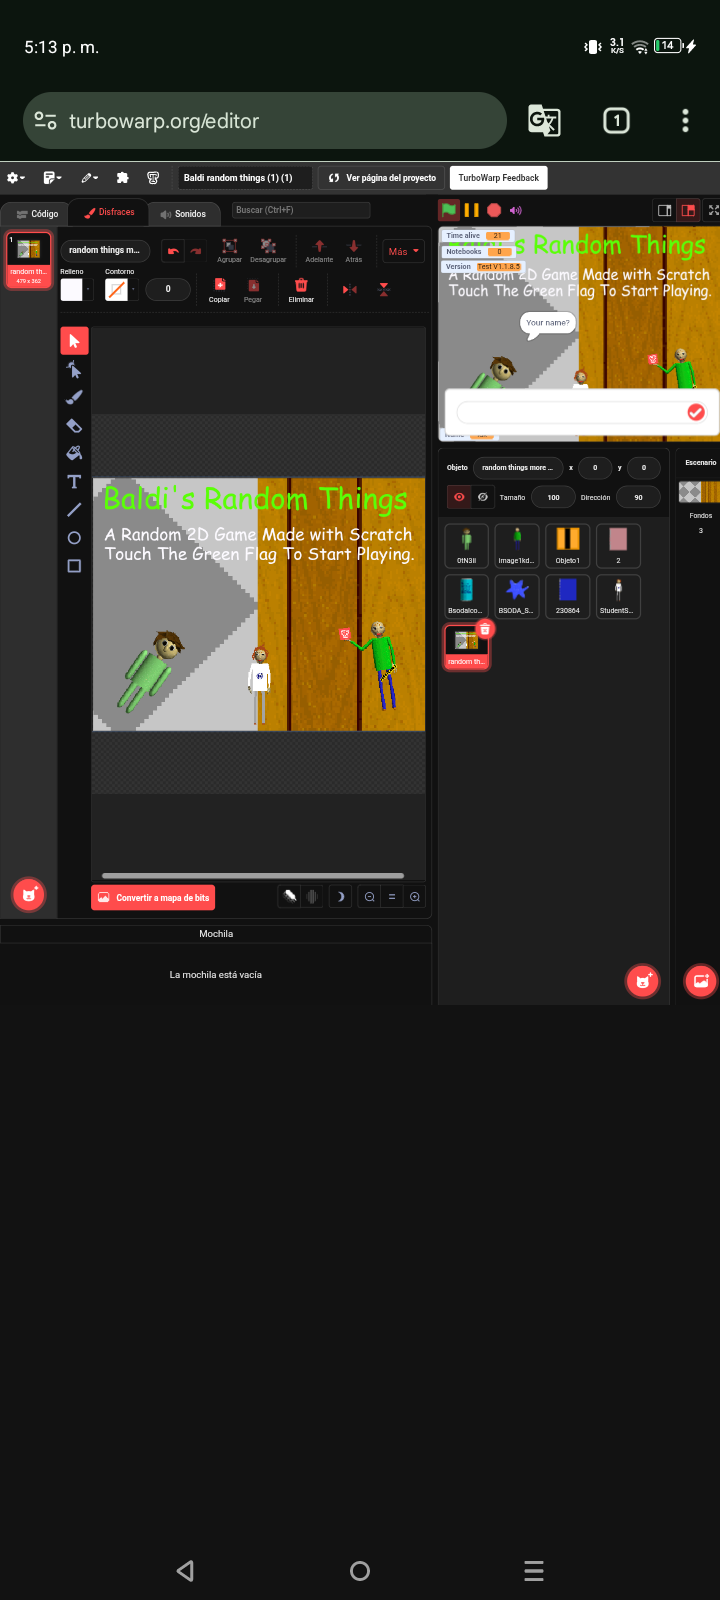
Task: Click the Desagrupar ungroup icon
Action: [x=268, y=246]
